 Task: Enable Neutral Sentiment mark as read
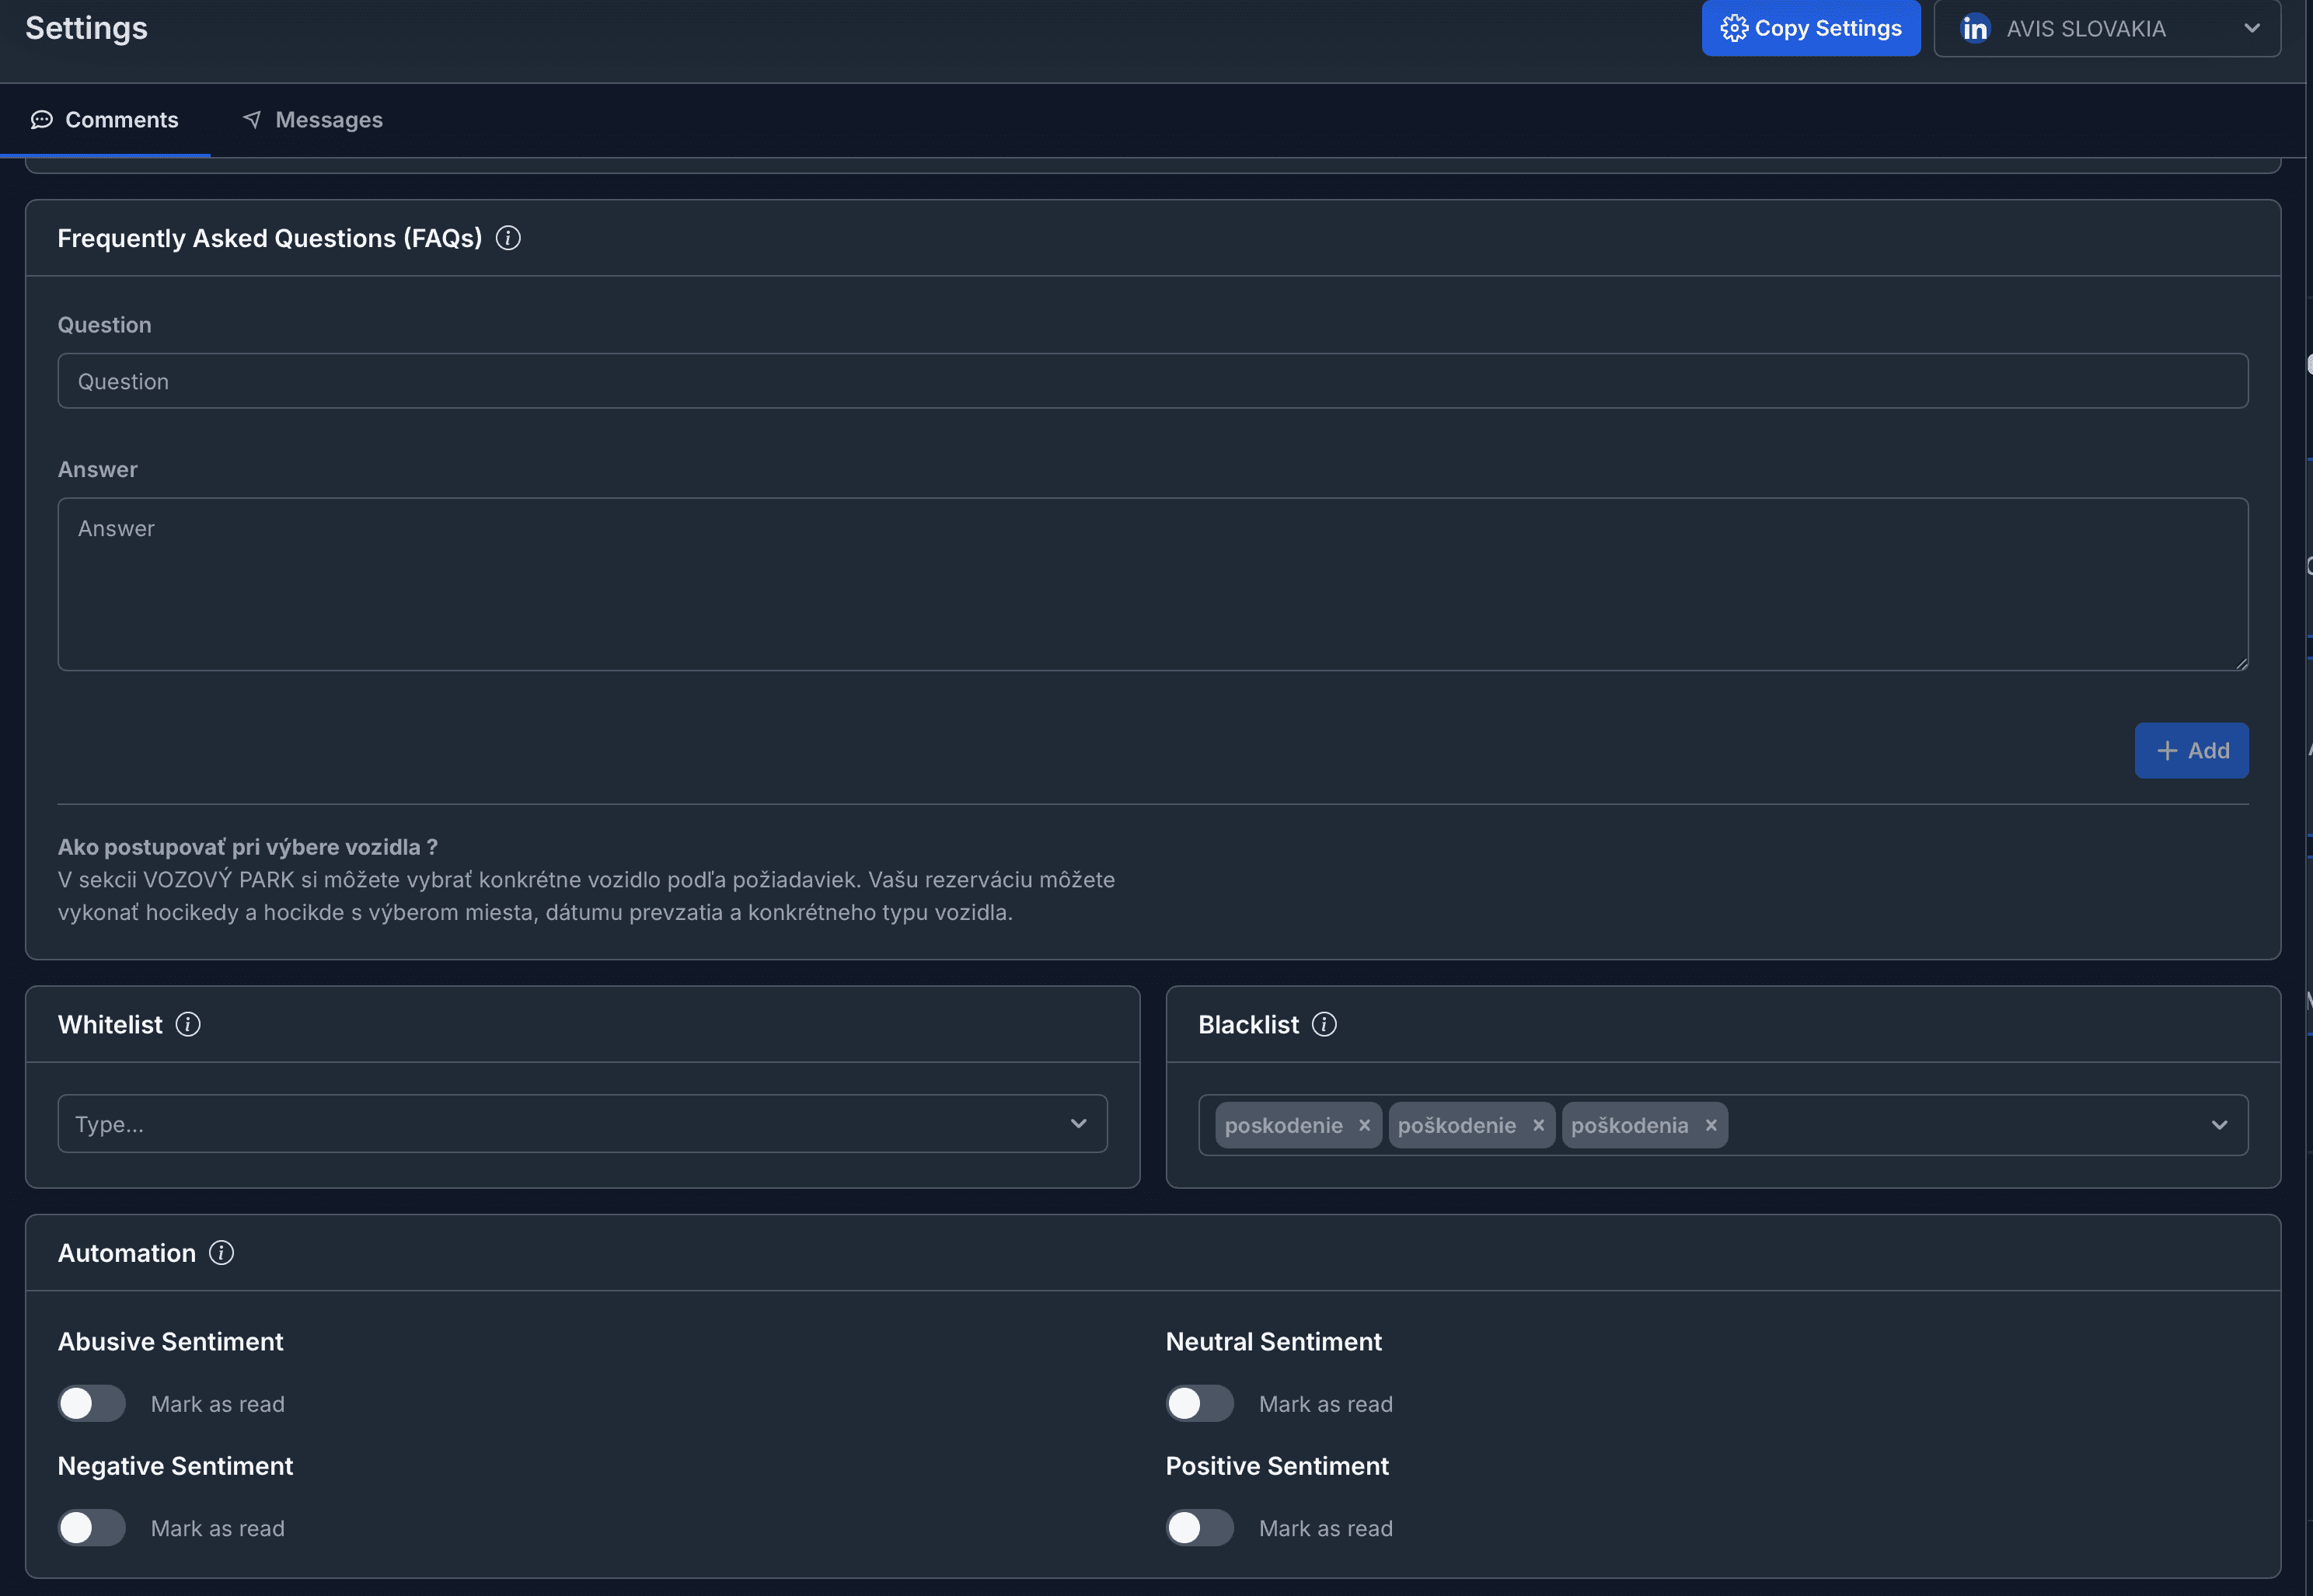pyautogui.click(x=1200, y=1403)
